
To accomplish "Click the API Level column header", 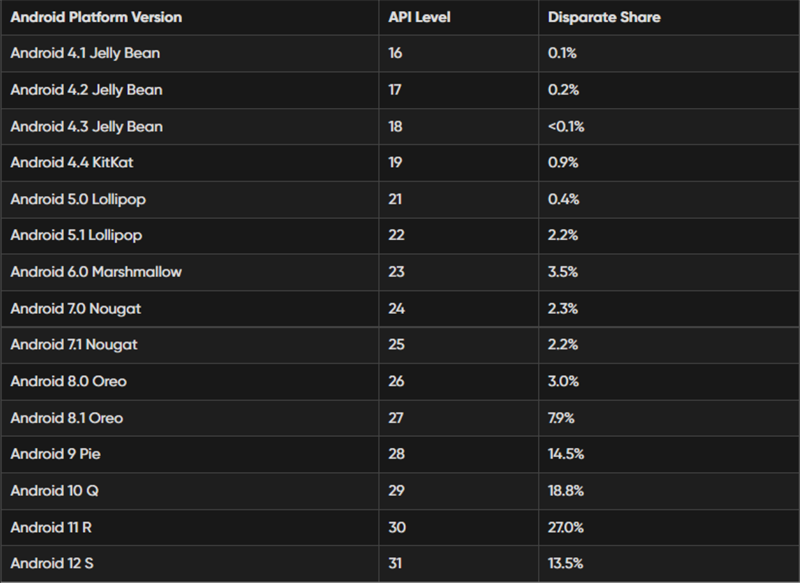I will pos(420,18).
